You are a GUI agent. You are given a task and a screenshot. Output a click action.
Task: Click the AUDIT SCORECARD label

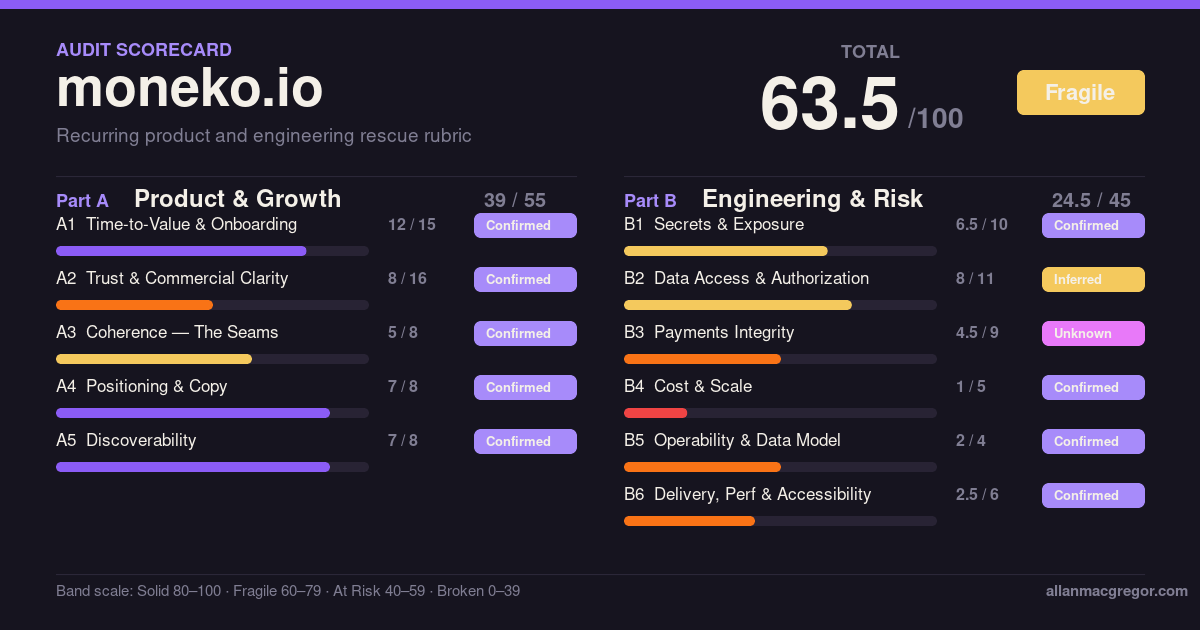point(144,50)
